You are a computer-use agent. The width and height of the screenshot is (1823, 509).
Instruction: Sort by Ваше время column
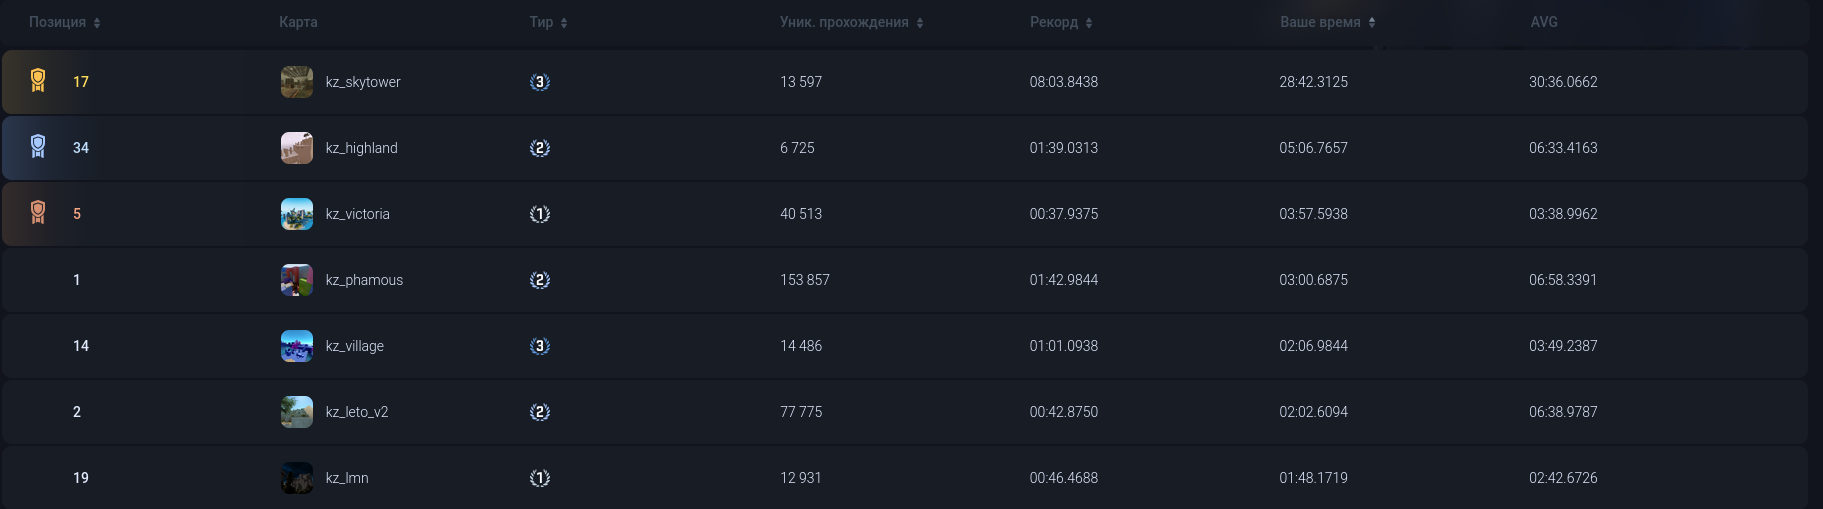[x=1327, y=22]
